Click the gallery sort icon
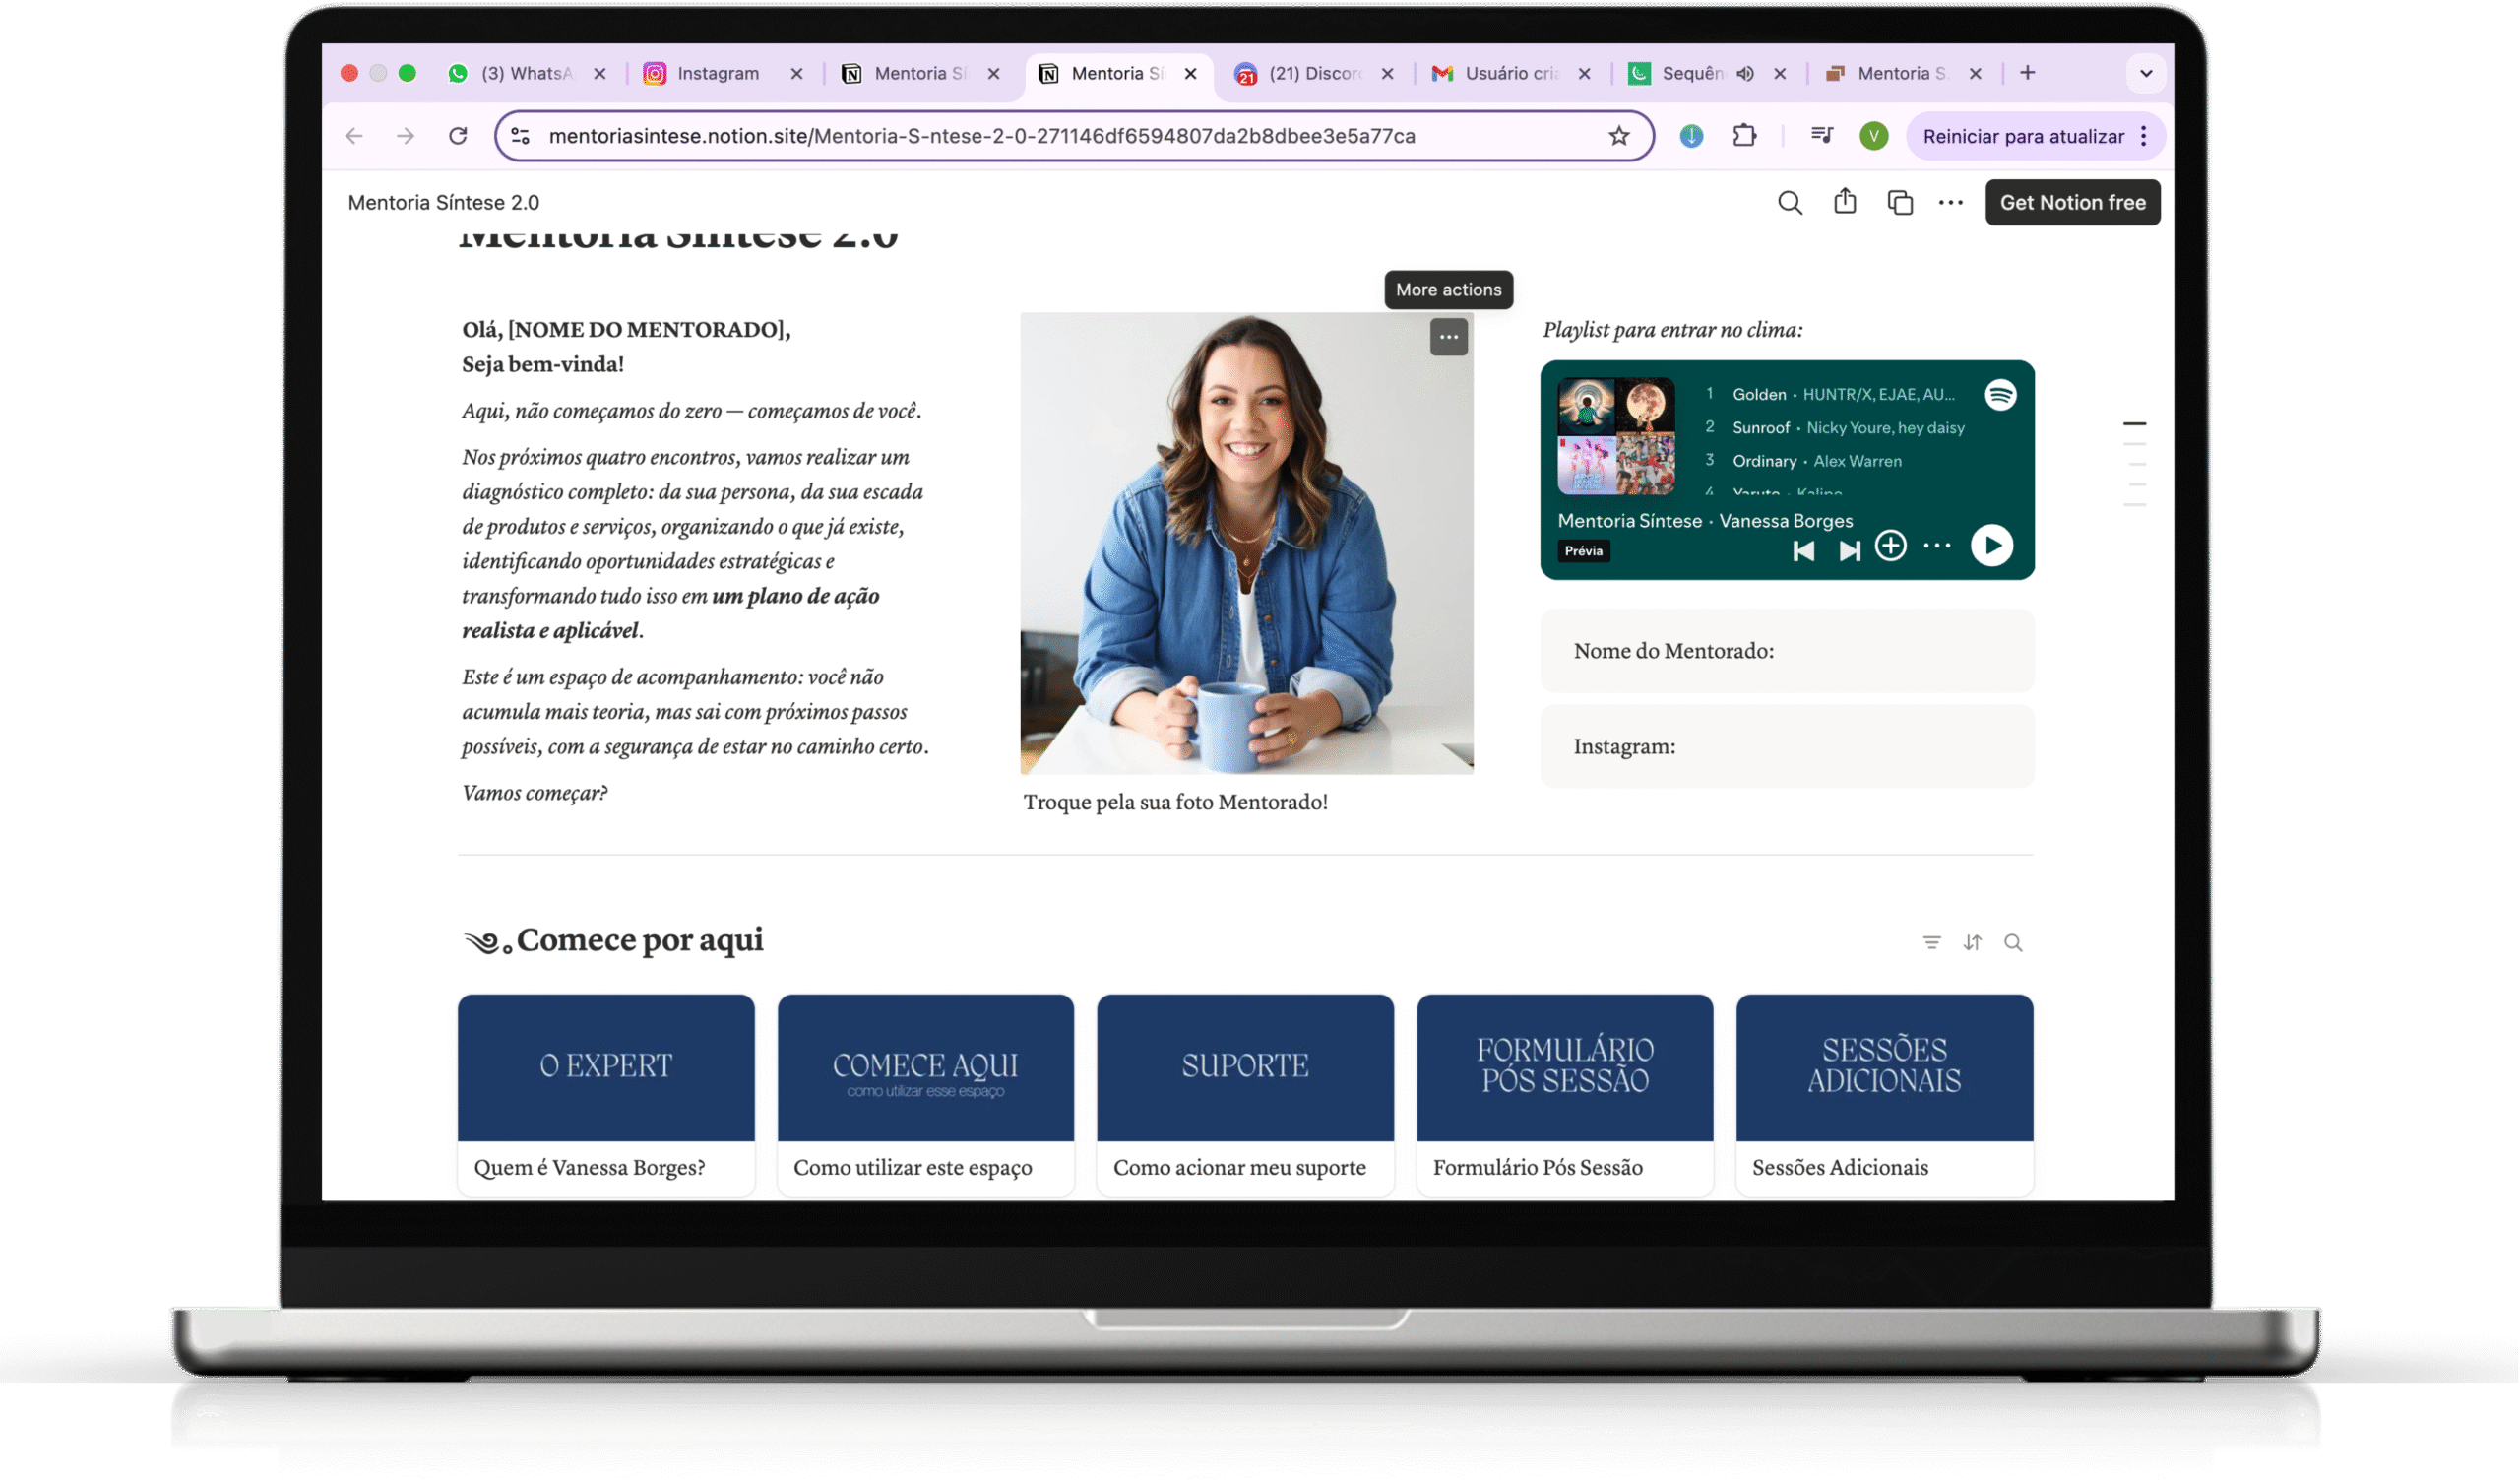 1972,943
